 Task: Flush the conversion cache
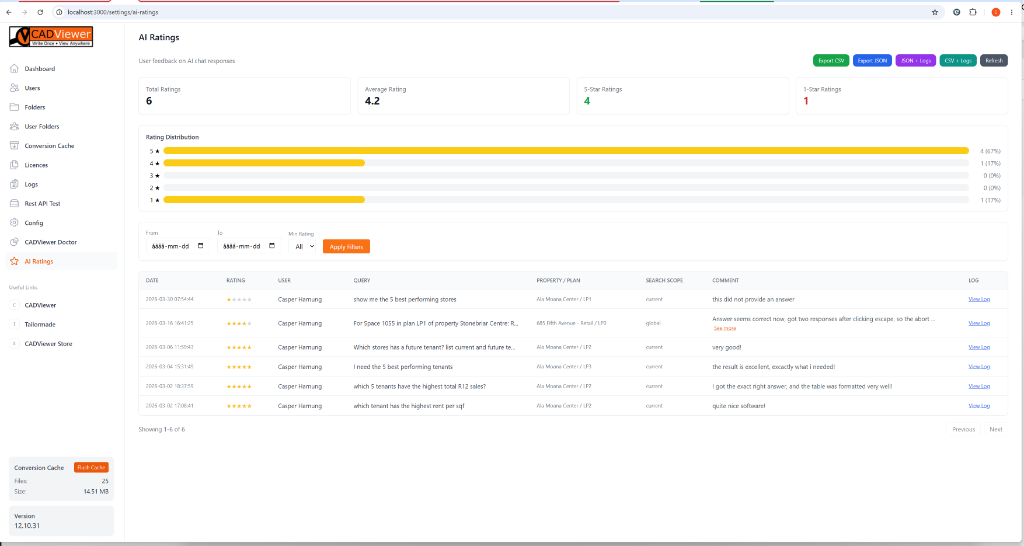point(91,468)
